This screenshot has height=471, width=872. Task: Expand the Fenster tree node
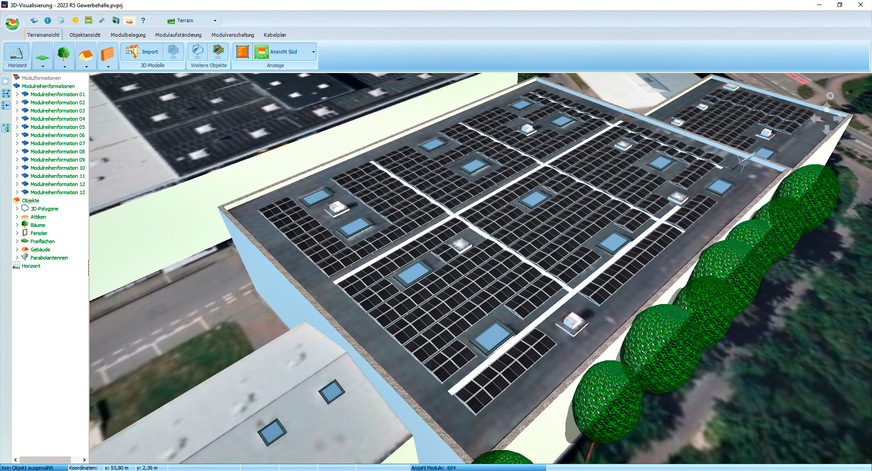click(17, 233)
